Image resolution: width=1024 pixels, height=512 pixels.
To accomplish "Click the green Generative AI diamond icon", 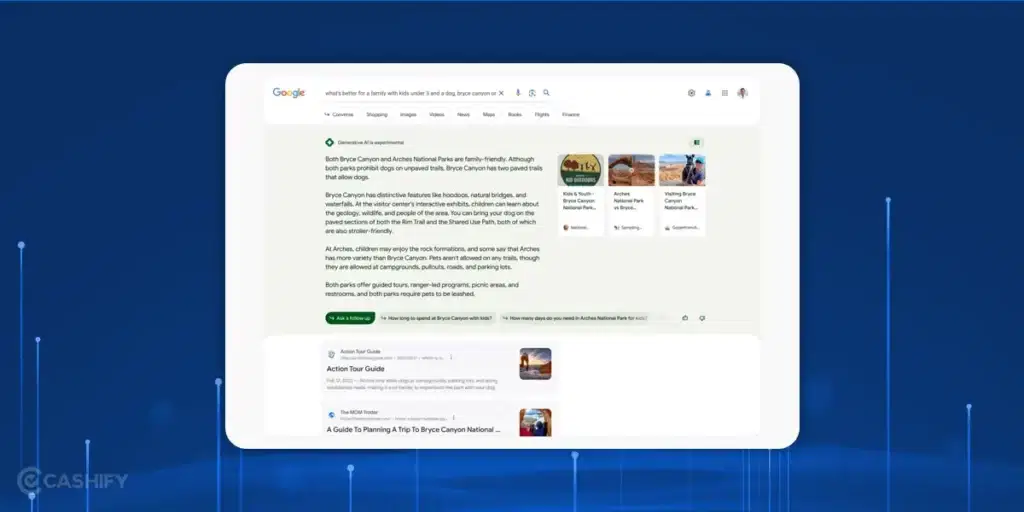I will click(329, 142).
